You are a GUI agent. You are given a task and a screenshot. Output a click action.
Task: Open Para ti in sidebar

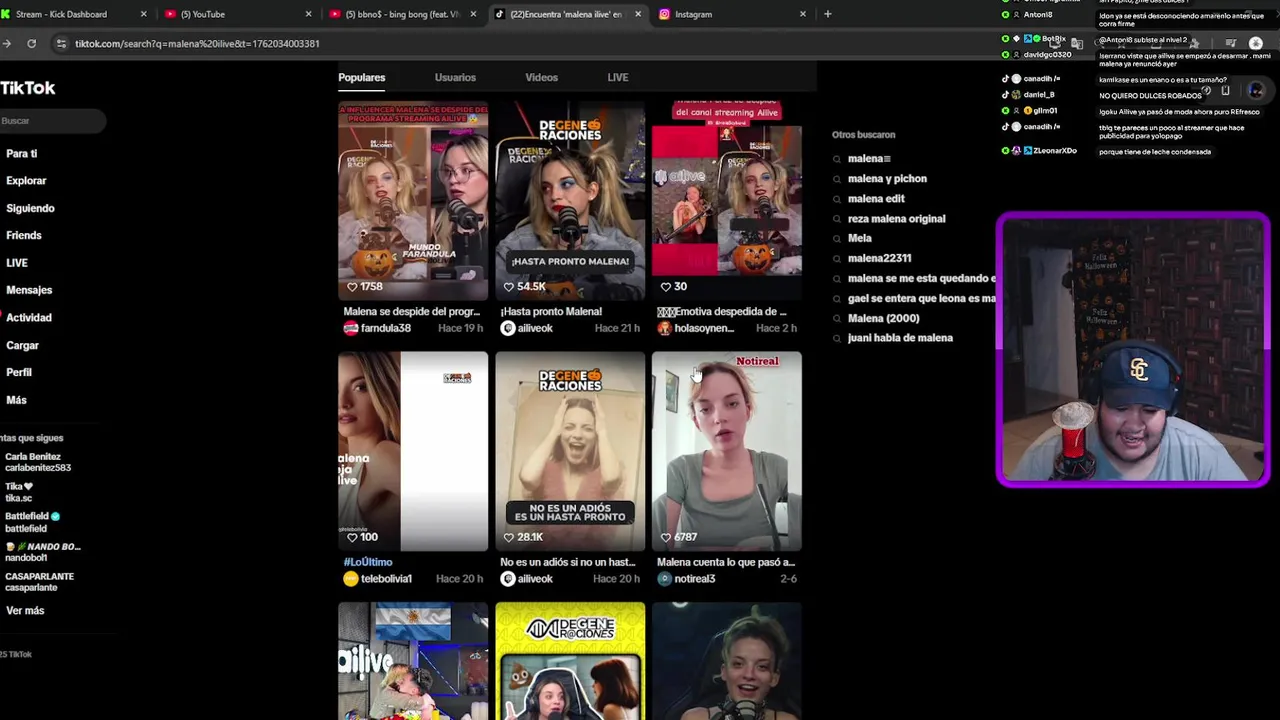21,154
